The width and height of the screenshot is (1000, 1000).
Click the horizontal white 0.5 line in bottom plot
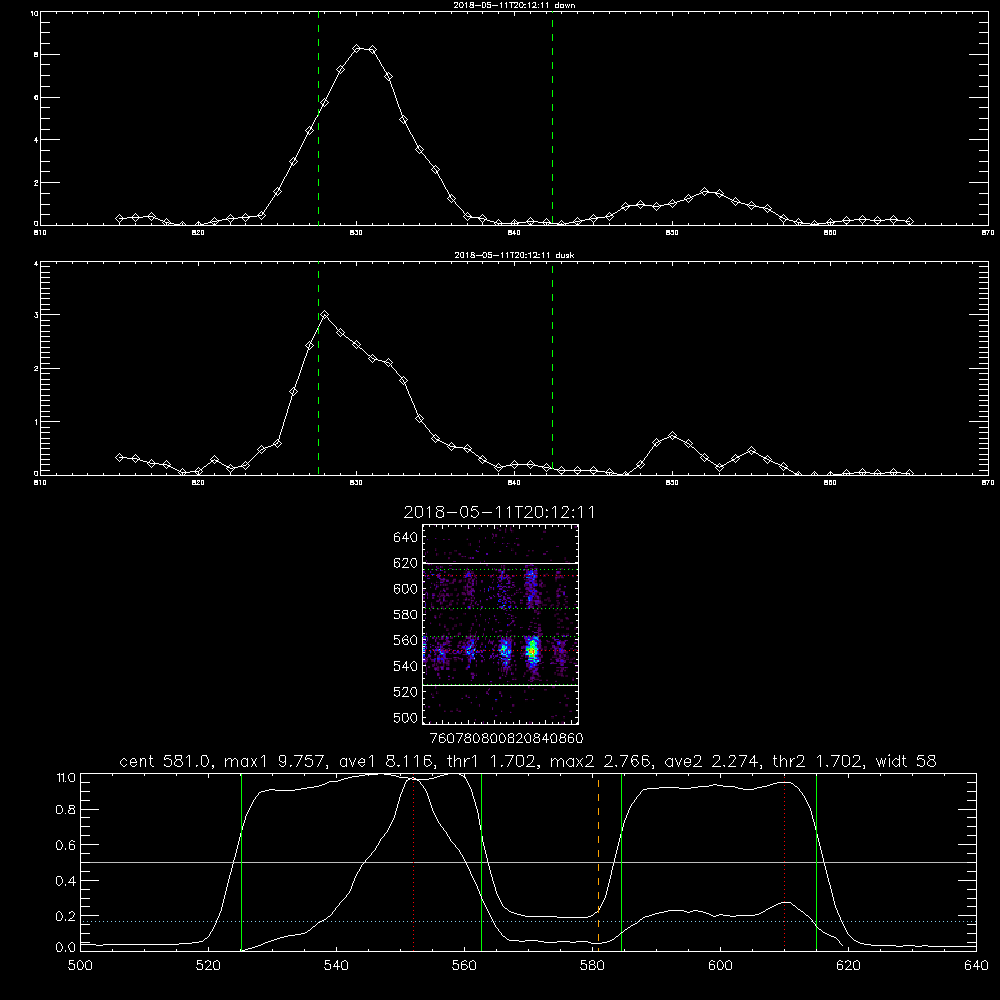tap(528, 862)
